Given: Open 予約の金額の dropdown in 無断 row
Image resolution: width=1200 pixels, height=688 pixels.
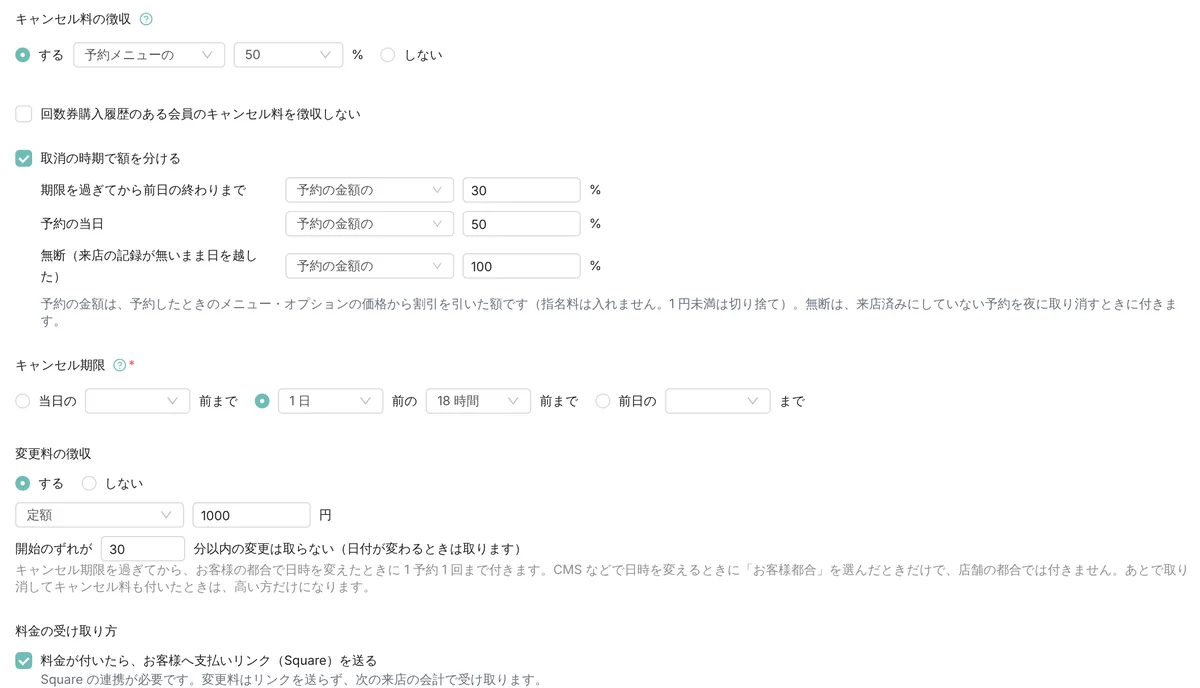Looking at the screenshot, I should pyautogui.click(x=369, y=266).
